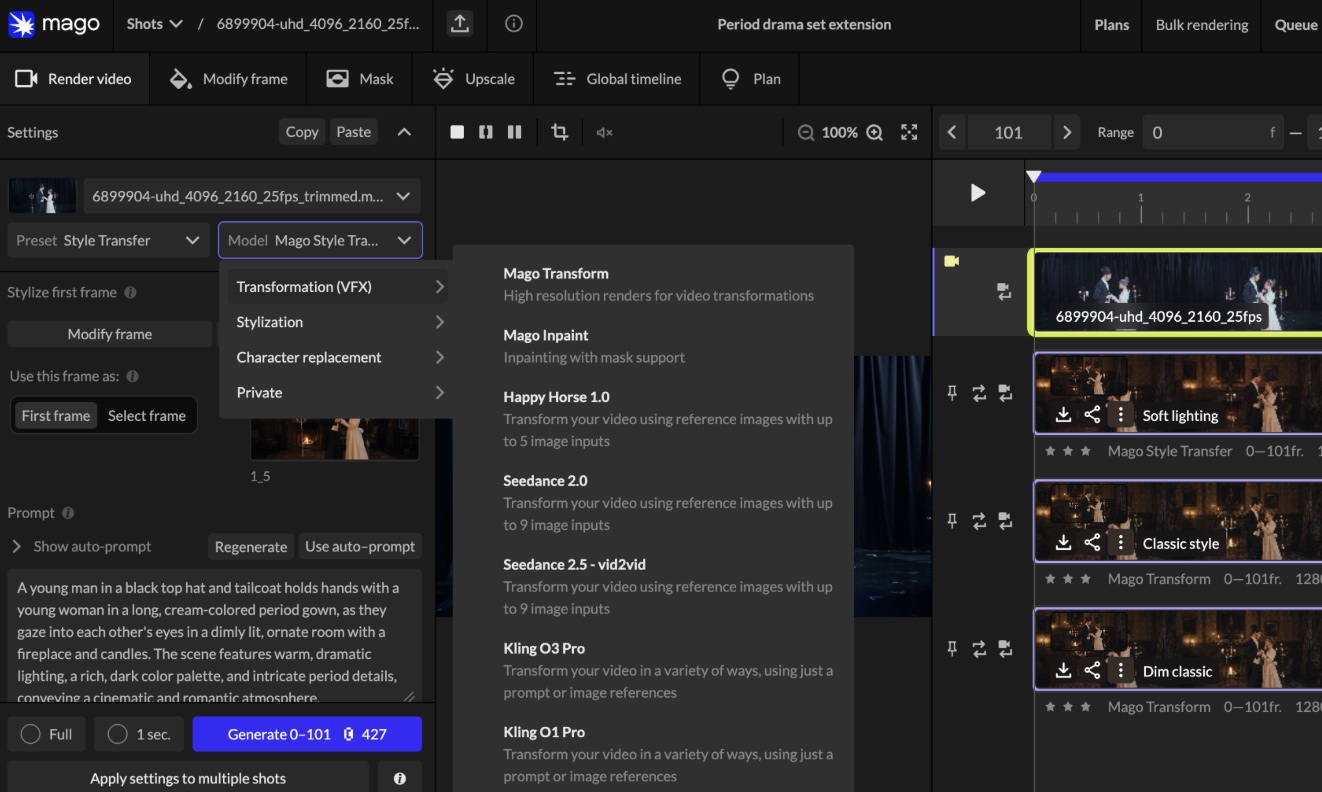
Task: Pin the Dim classic render row
Action: point(952,648)
